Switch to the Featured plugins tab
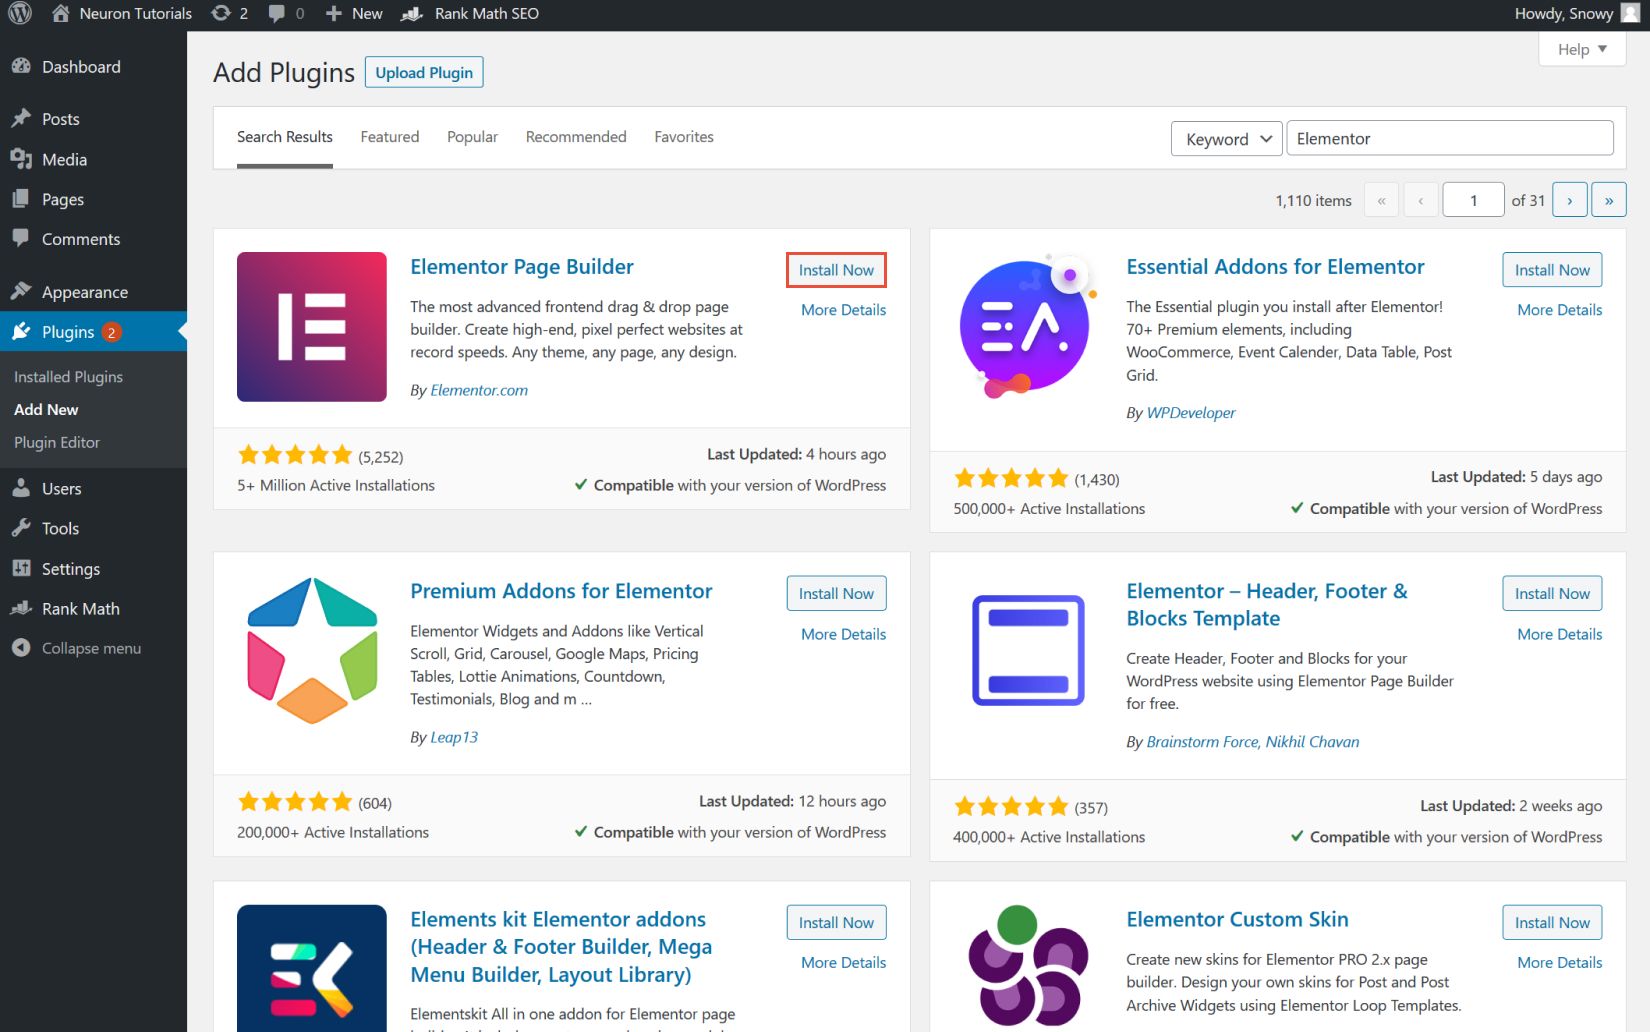Viewport: 1650px width, 1032px height. (389, 137)
